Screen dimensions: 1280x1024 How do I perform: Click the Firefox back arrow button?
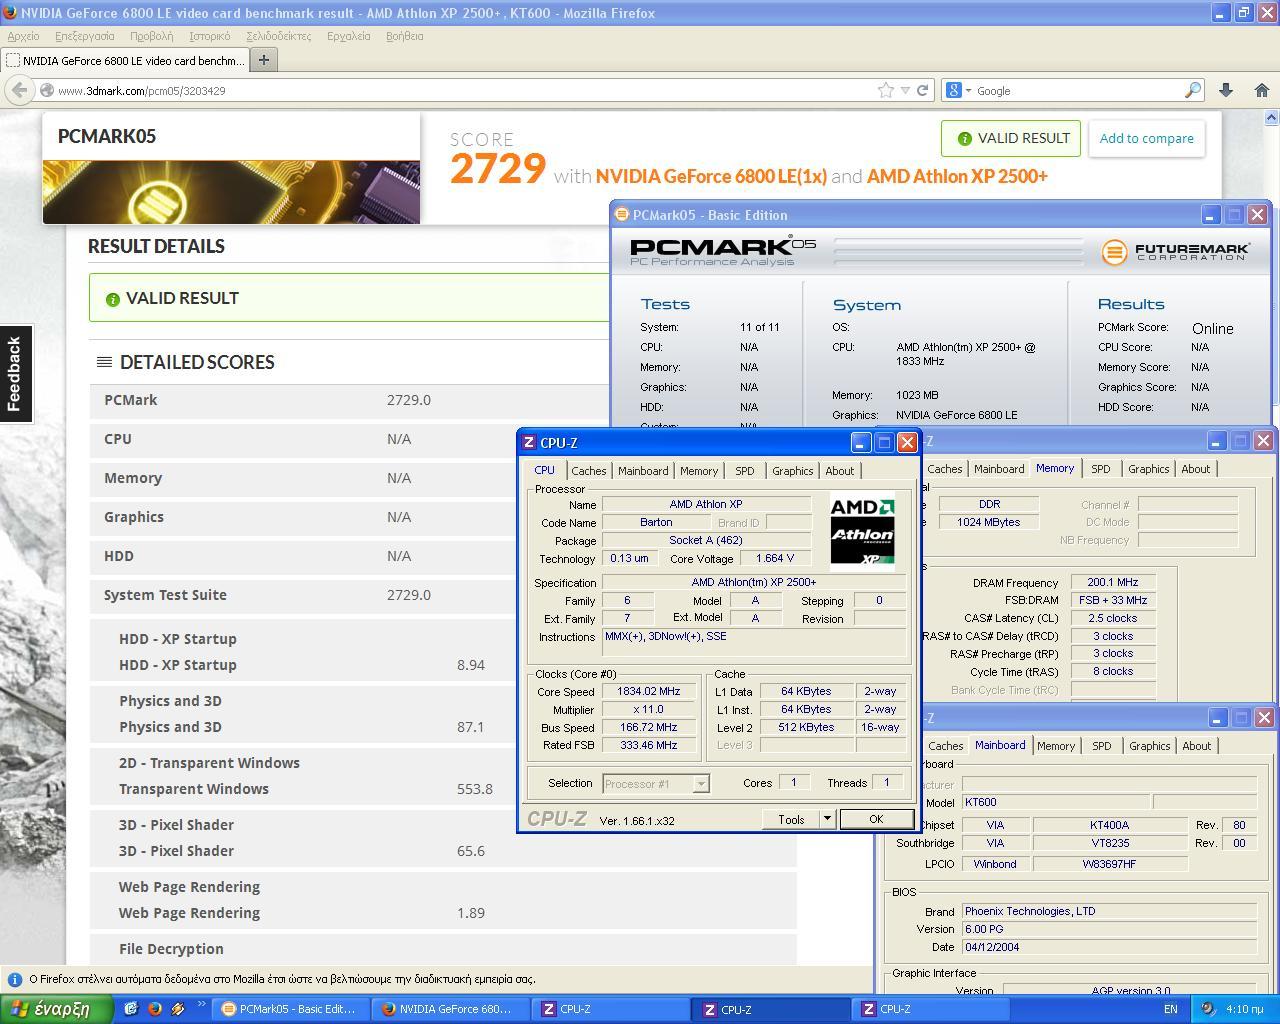19,90
